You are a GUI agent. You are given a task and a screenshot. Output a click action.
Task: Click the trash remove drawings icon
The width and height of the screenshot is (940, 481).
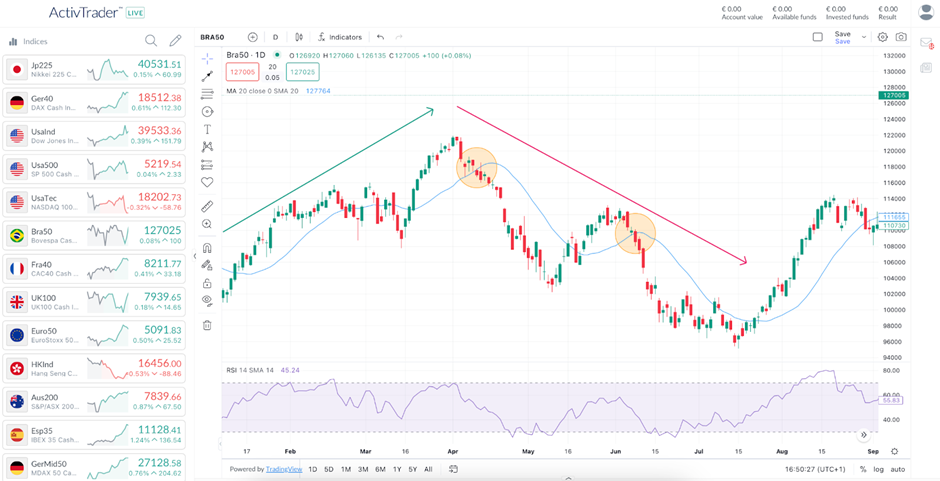pos(207,325)
